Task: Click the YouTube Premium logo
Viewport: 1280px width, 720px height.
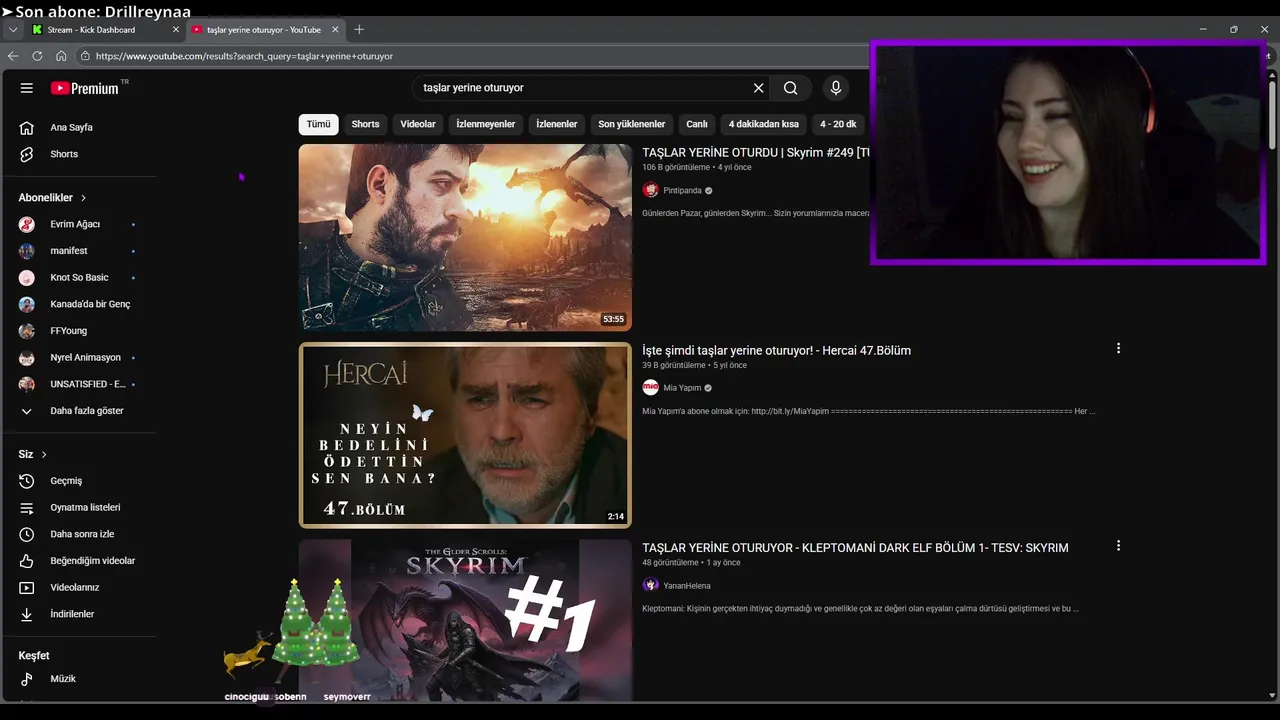Action: click(85, 88)
